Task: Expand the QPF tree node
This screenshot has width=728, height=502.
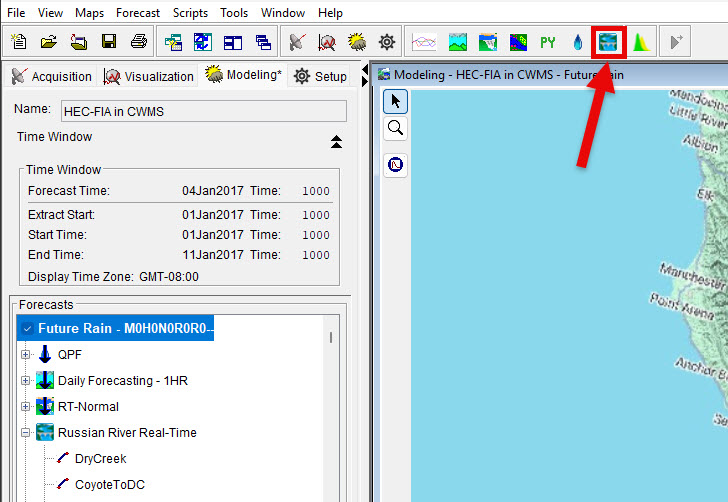Action: pos(26,354)
